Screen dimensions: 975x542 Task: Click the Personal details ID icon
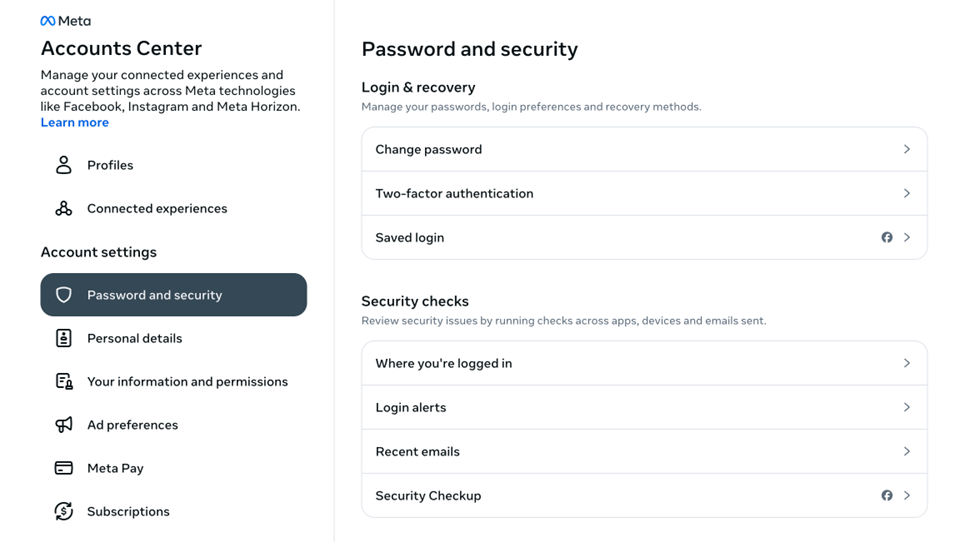point(64,338)
